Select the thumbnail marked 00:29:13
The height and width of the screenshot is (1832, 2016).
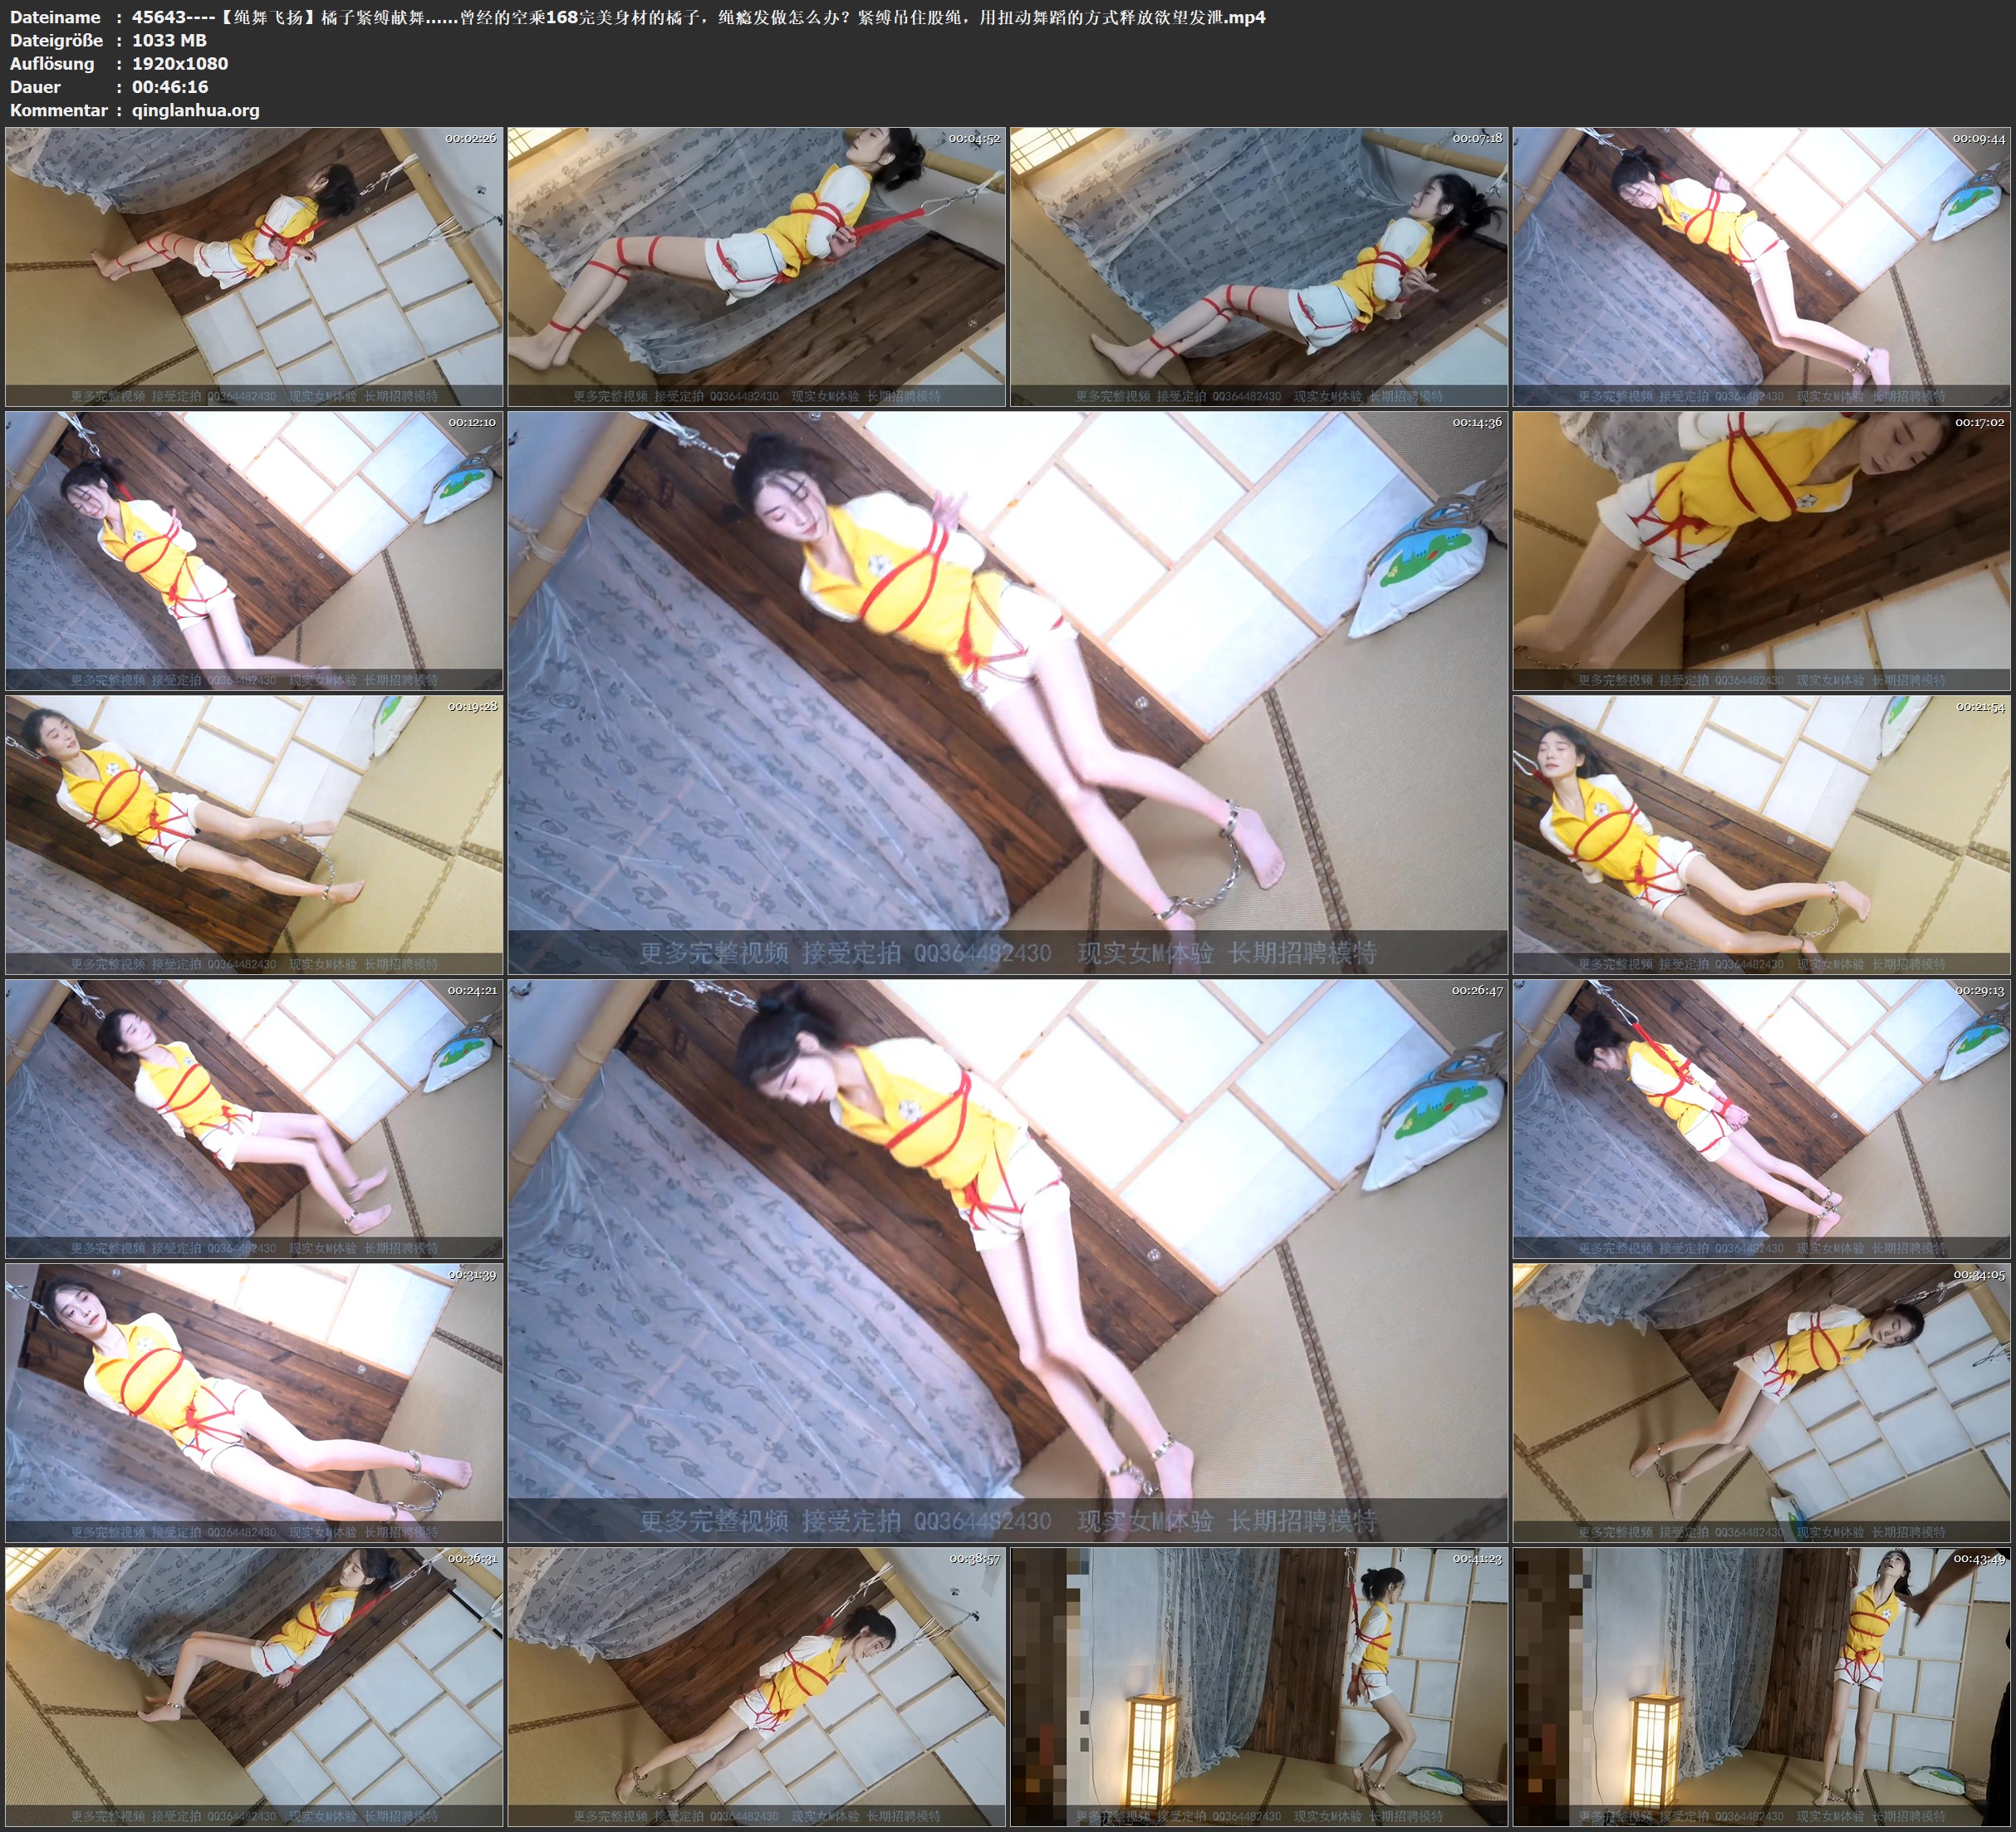click(x=1761, y=1118)
